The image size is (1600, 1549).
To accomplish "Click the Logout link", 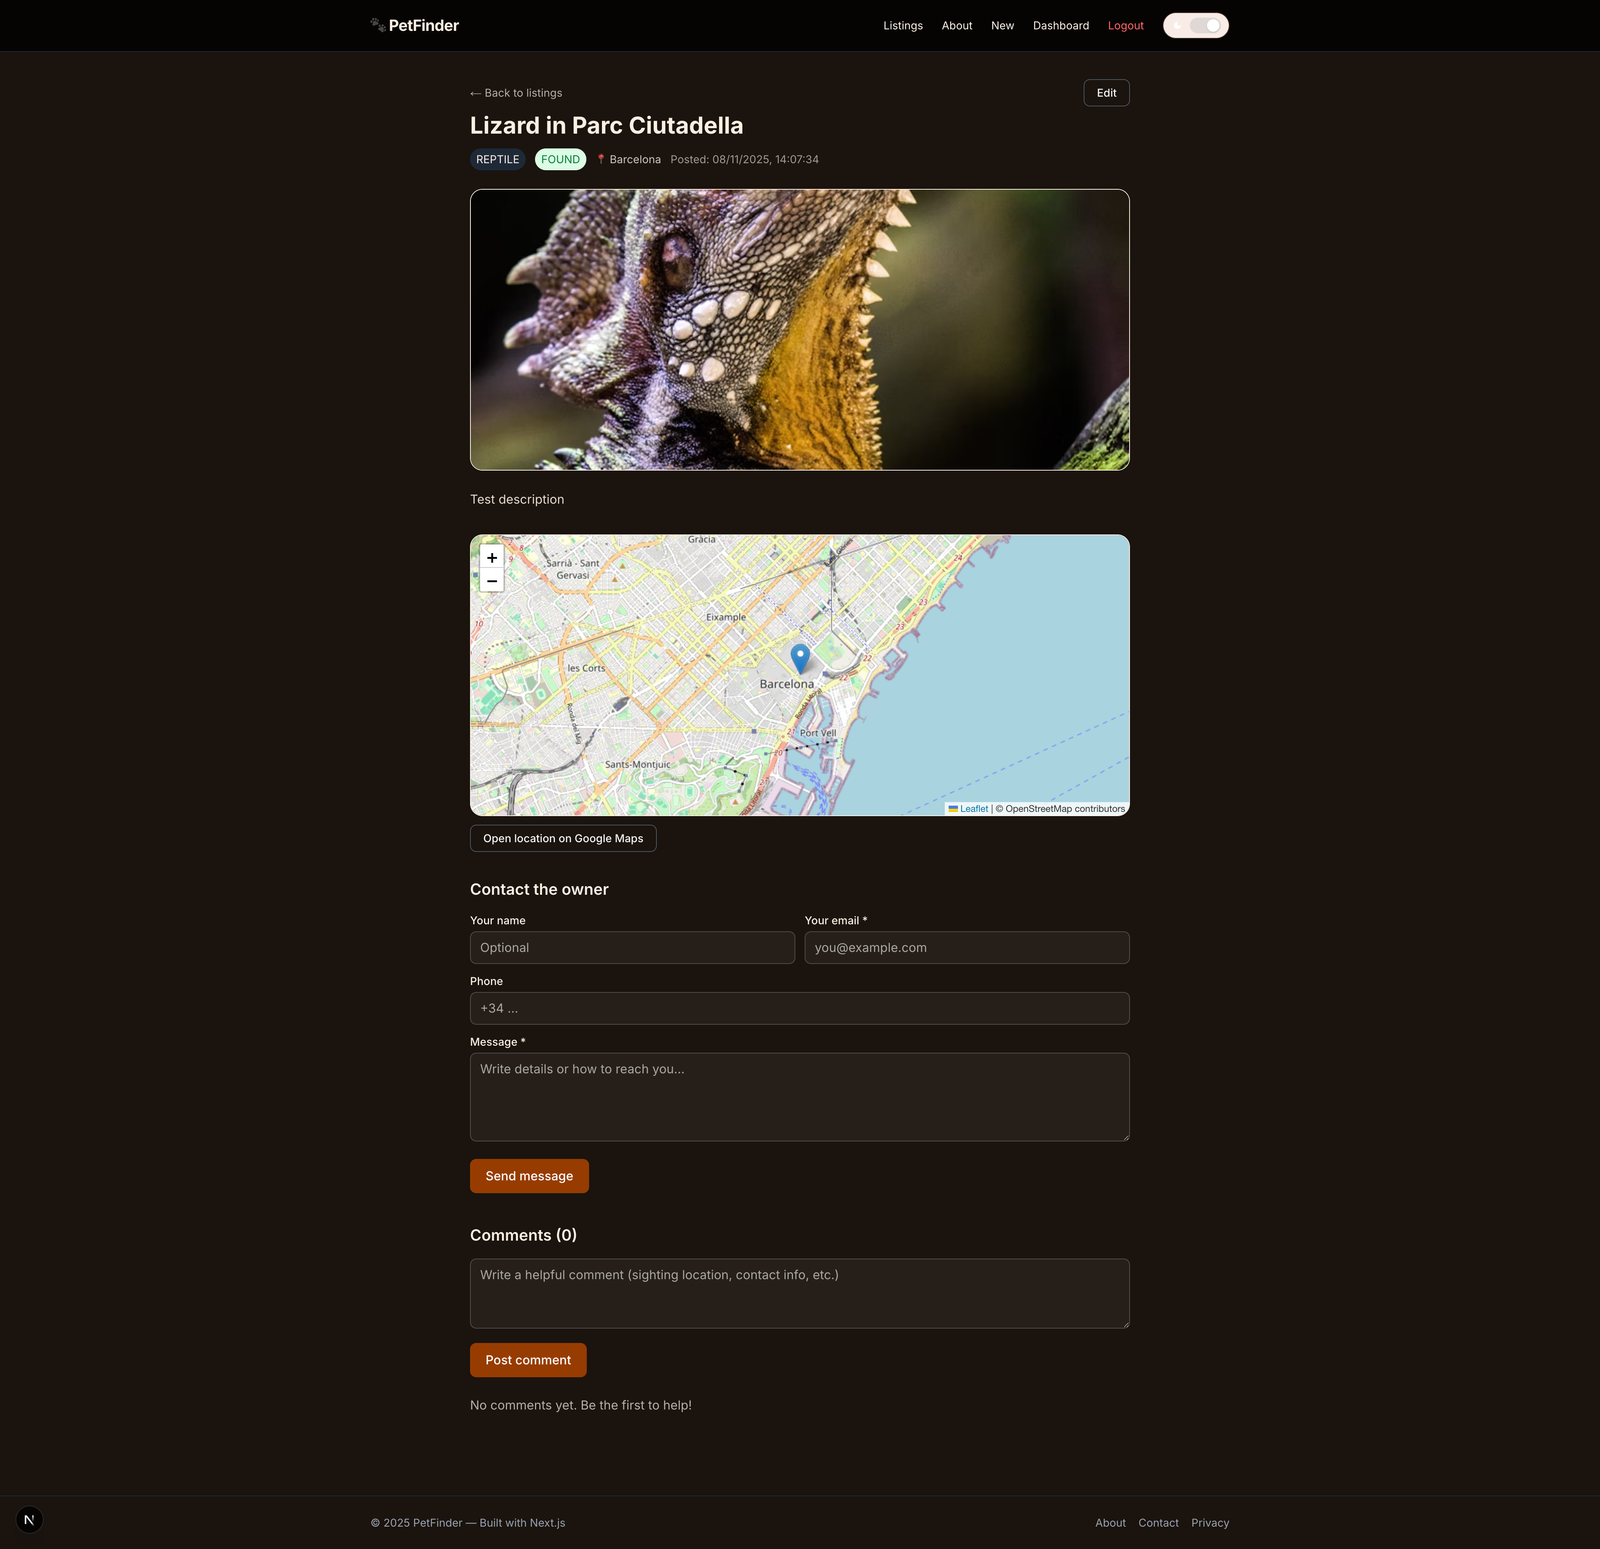I will 1125,25.
